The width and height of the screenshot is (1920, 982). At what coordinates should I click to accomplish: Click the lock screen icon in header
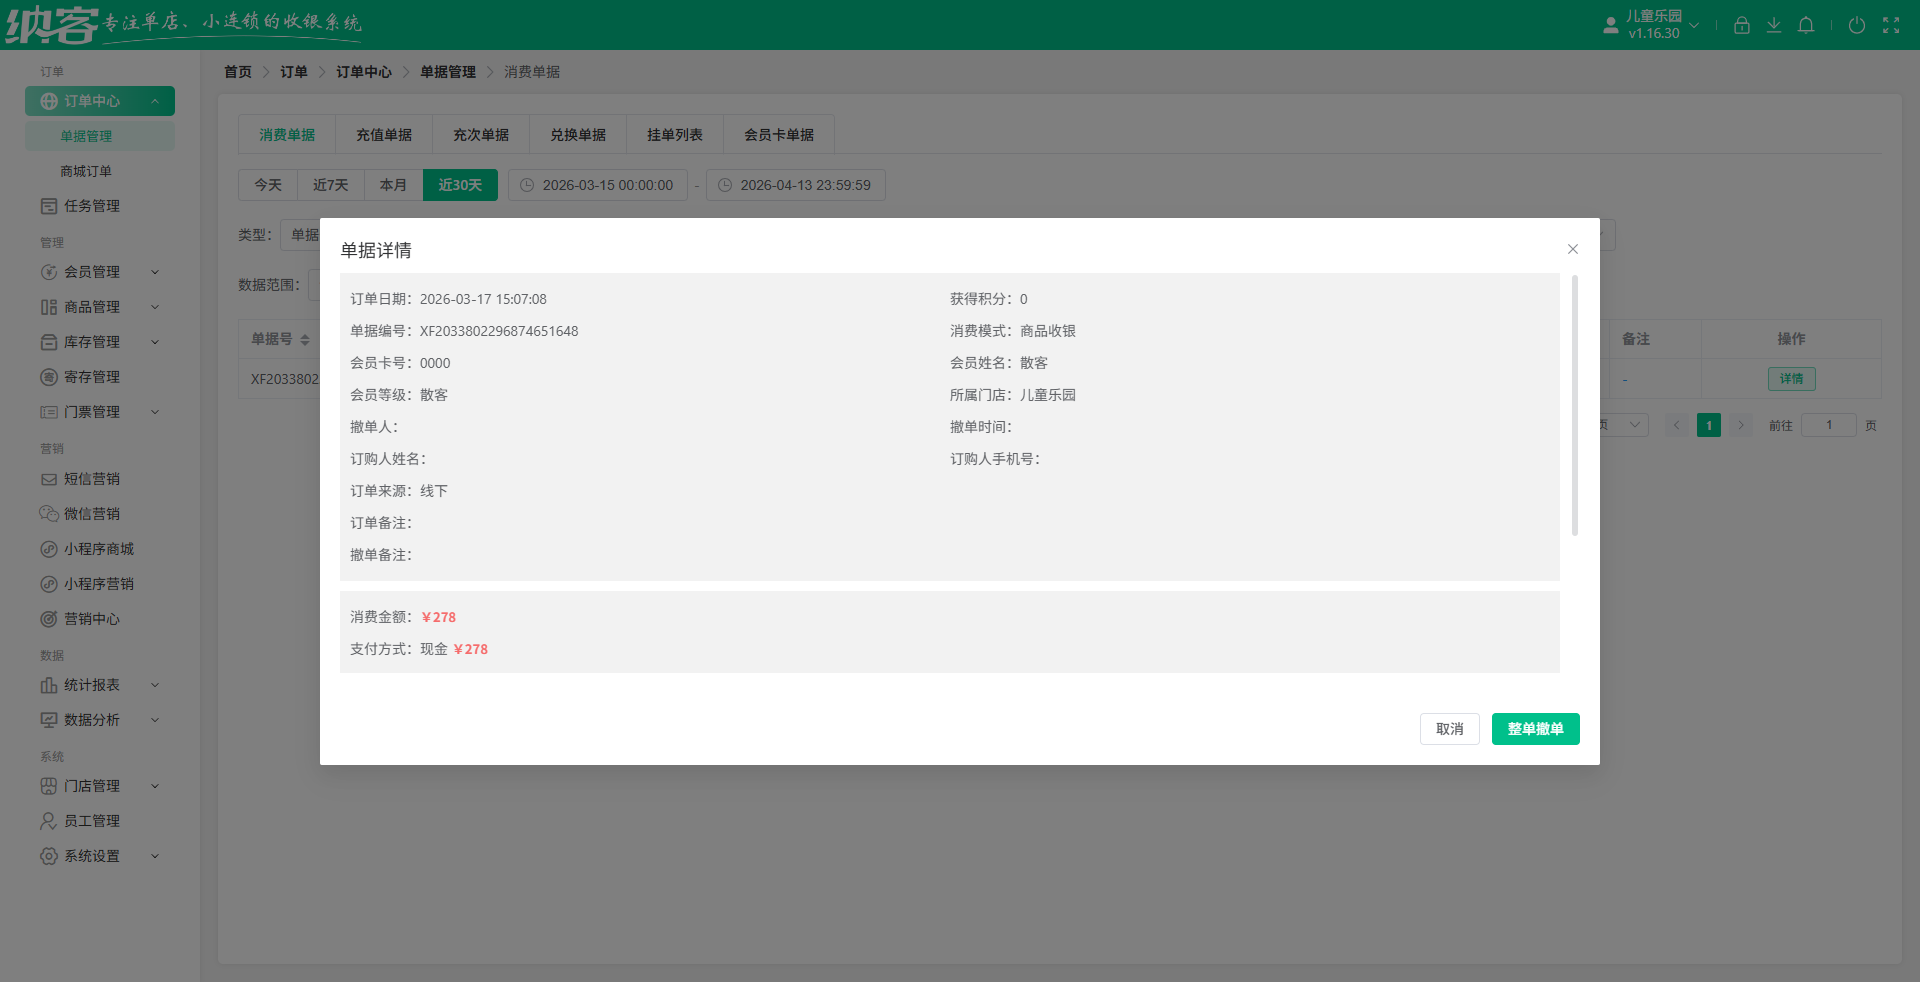coord(1741,25)
